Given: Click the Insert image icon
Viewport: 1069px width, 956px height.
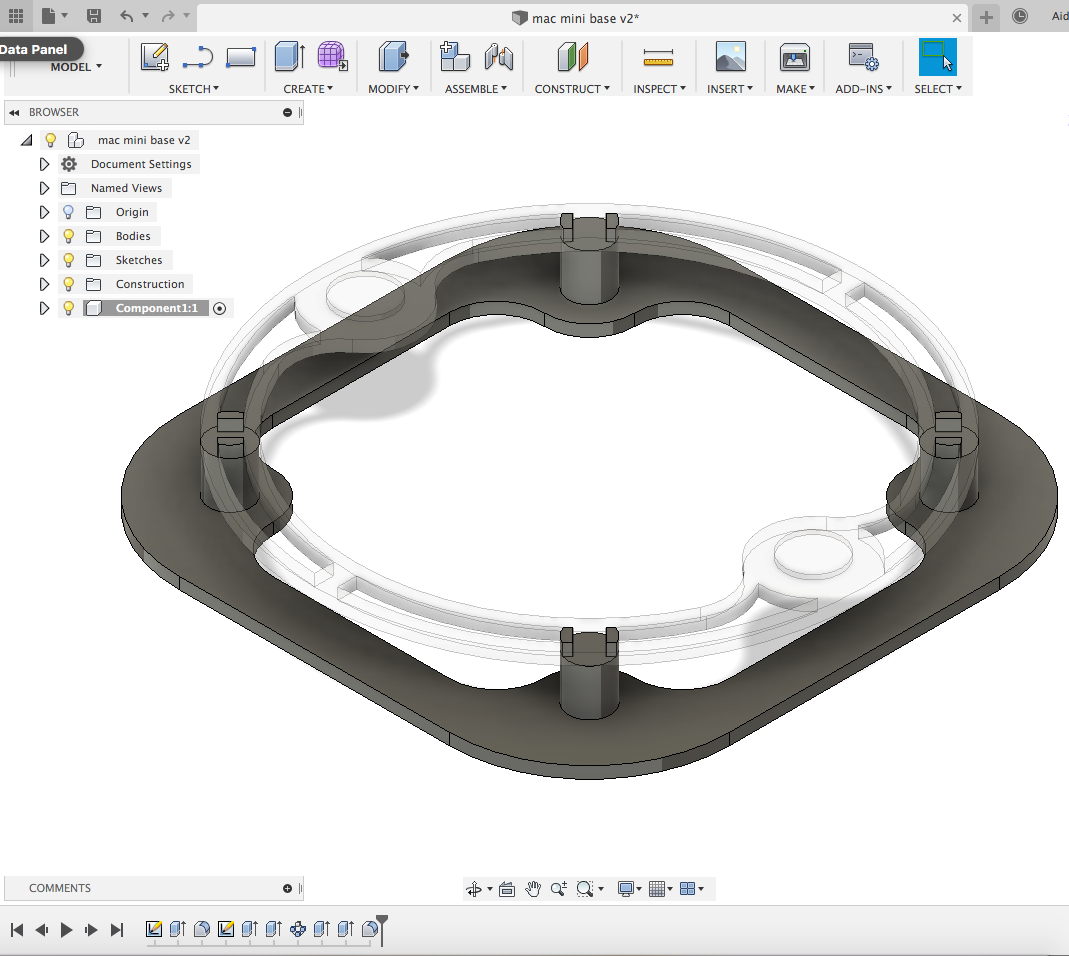Looking at the screenshot, I should click(730, 57).
